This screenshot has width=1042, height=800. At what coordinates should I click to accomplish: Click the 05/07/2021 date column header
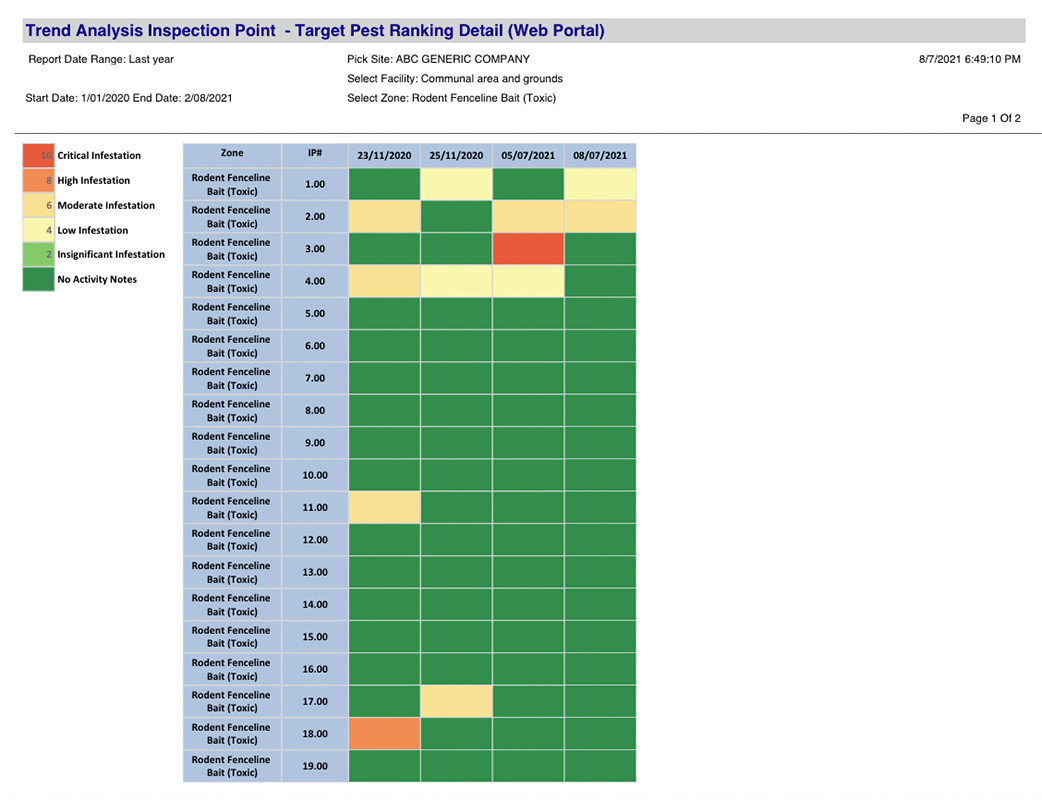(x=528, y=156)
